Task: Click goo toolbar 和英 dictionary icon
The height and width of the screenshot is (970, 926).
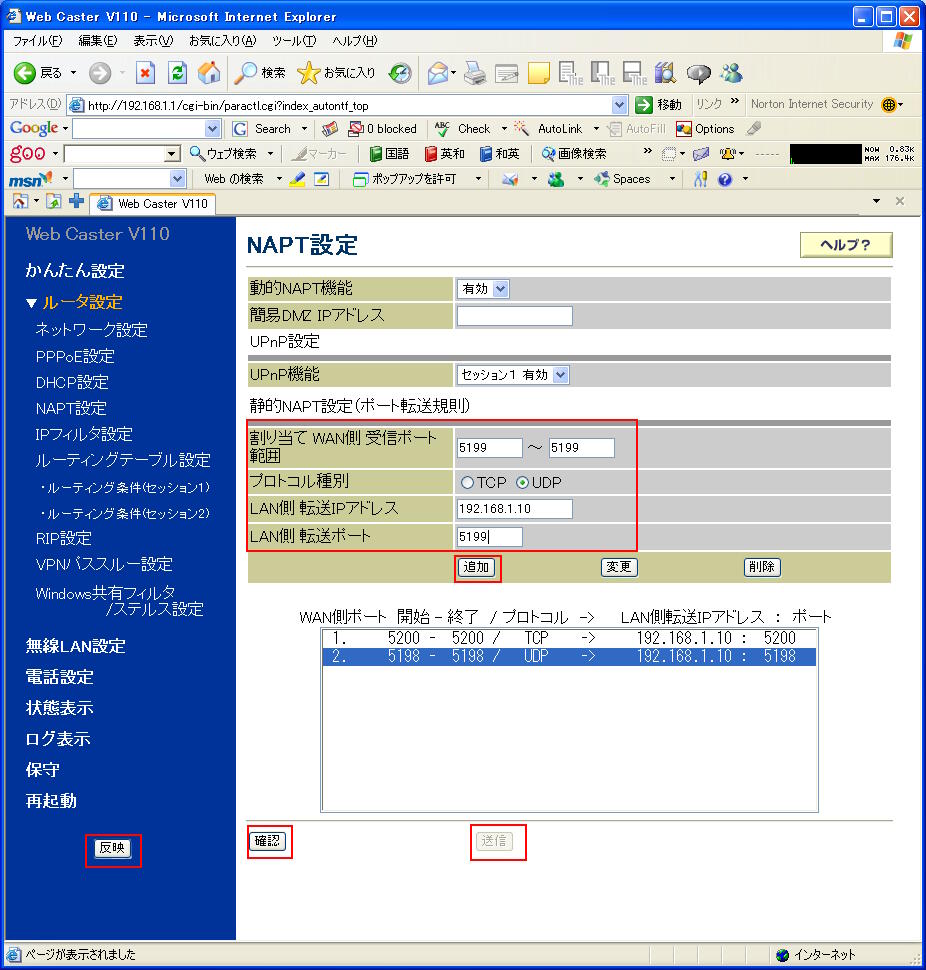Action: point(486,153)
